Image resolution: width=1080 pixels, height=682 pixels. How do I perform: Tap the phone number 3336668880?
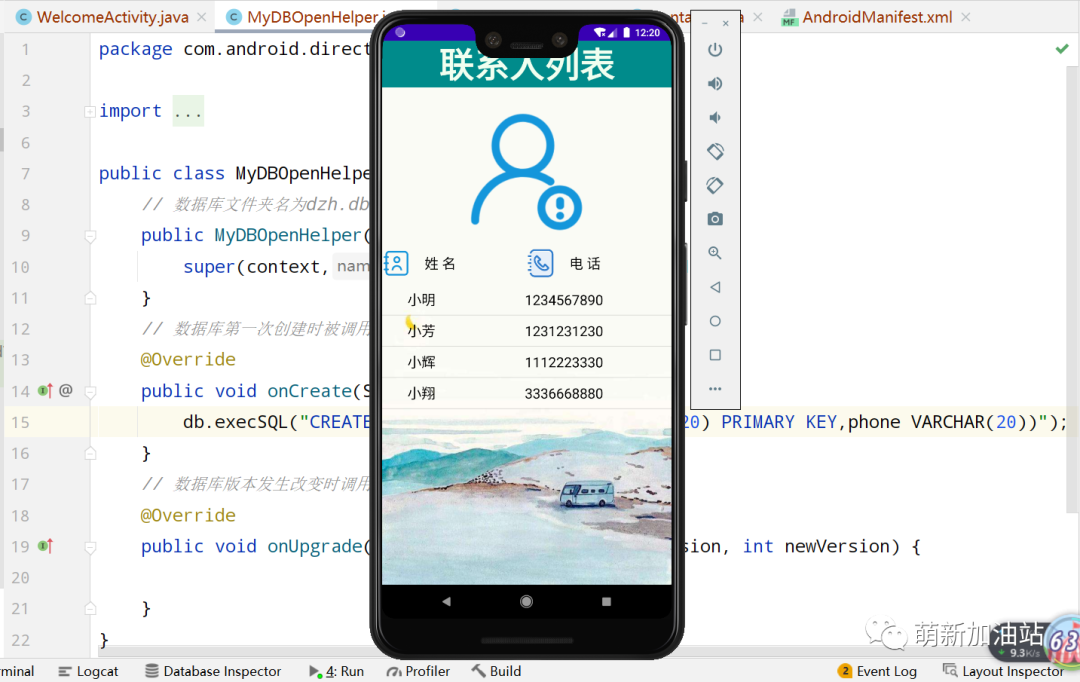pyautogui.click(x=563, y=394)
